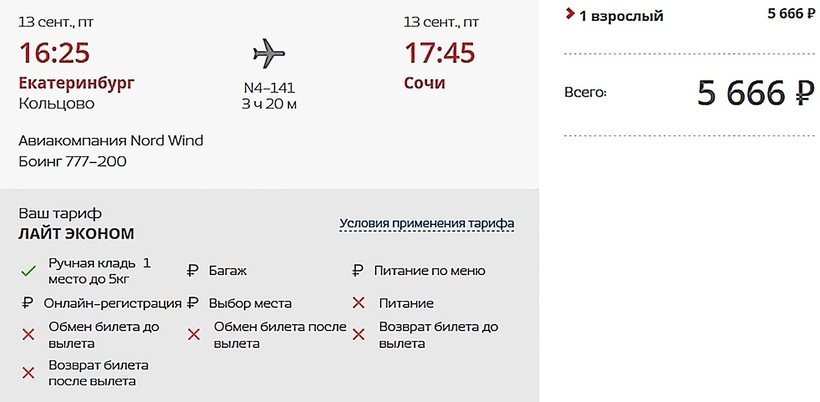Screen dimensions: 820x402
Task: Click the red cross beside Возврат билета до вылета
Action: click(x=357, y=335)
